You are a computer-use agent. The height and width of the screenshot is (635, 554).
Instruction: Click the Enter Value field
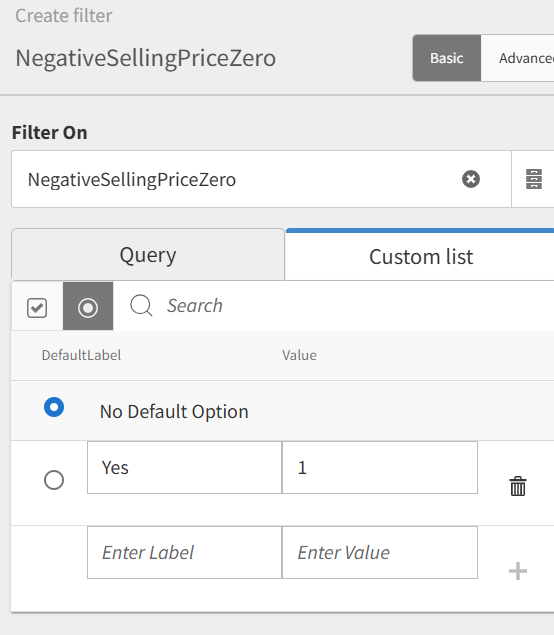pyautogui.click(x=380, y=552)
